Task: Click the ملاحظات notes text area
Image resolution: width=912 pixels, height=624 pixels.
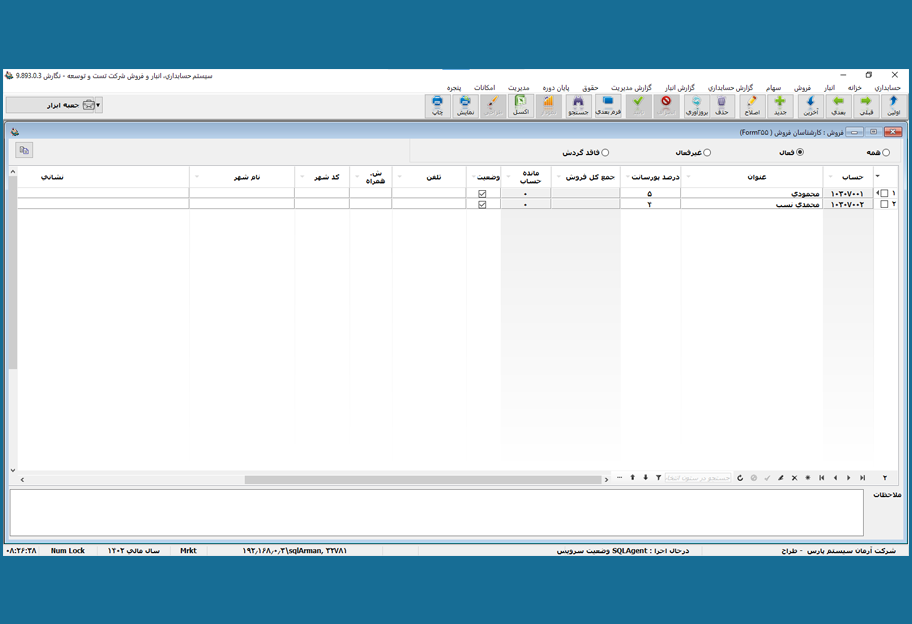Action: 436,512
